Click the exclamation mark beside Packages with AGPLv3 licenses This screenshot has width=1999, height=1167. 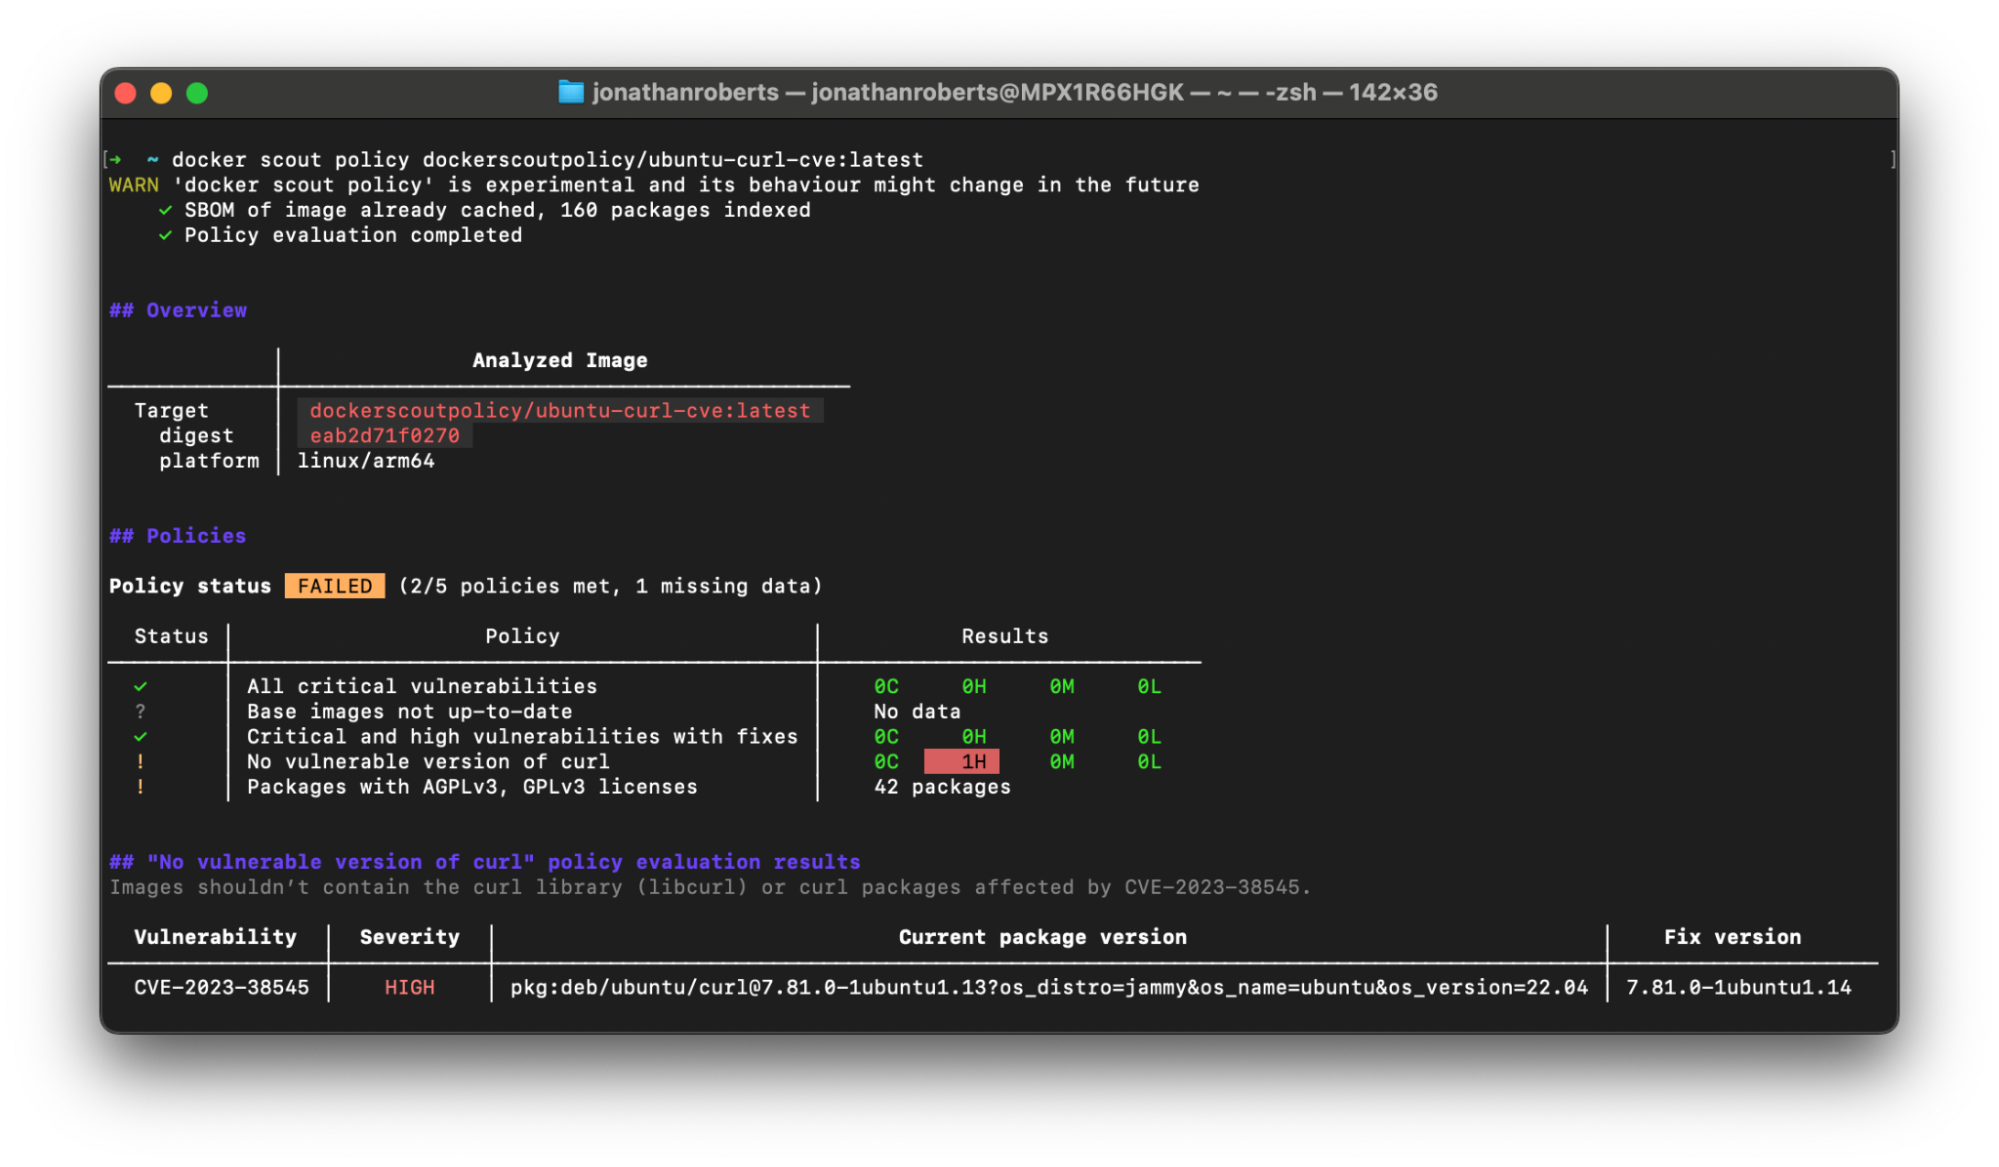click(140, 787)
